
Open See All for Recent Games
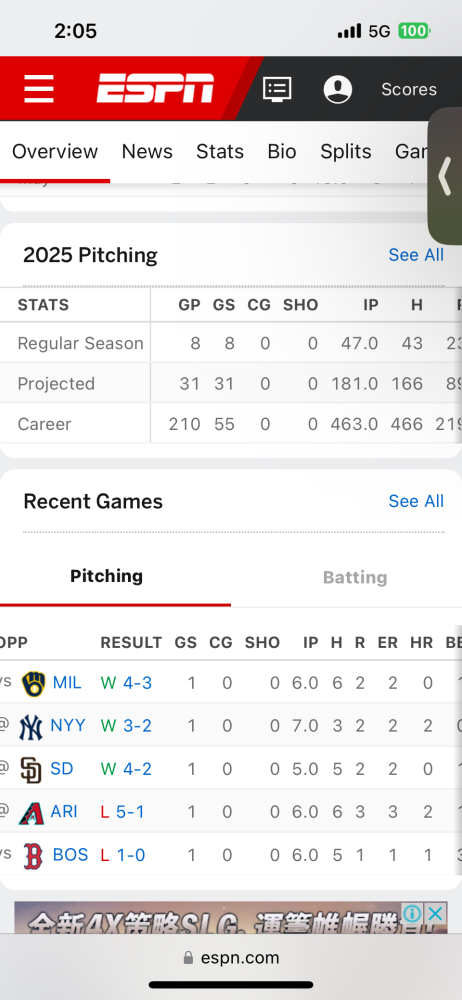click(x=416, y=501)
